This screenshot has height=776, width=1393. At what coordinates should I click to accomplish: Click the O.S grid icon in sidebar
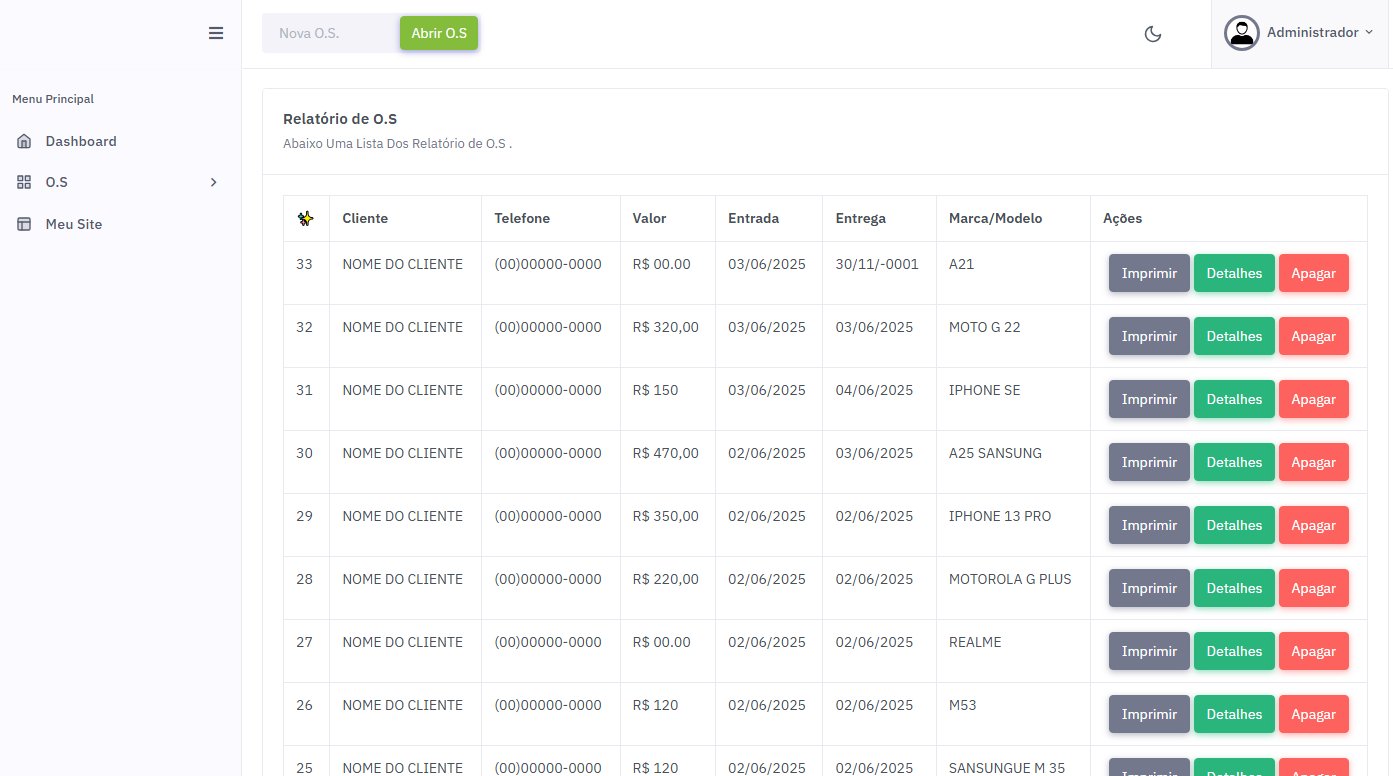click(25, 183)
